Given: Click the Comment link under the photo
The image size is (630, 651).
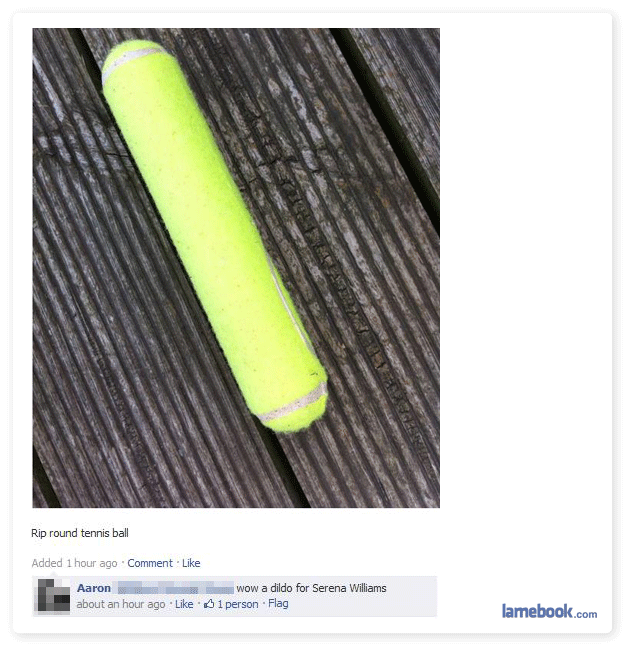Looking at the screenshot, I should coord(150,563).
